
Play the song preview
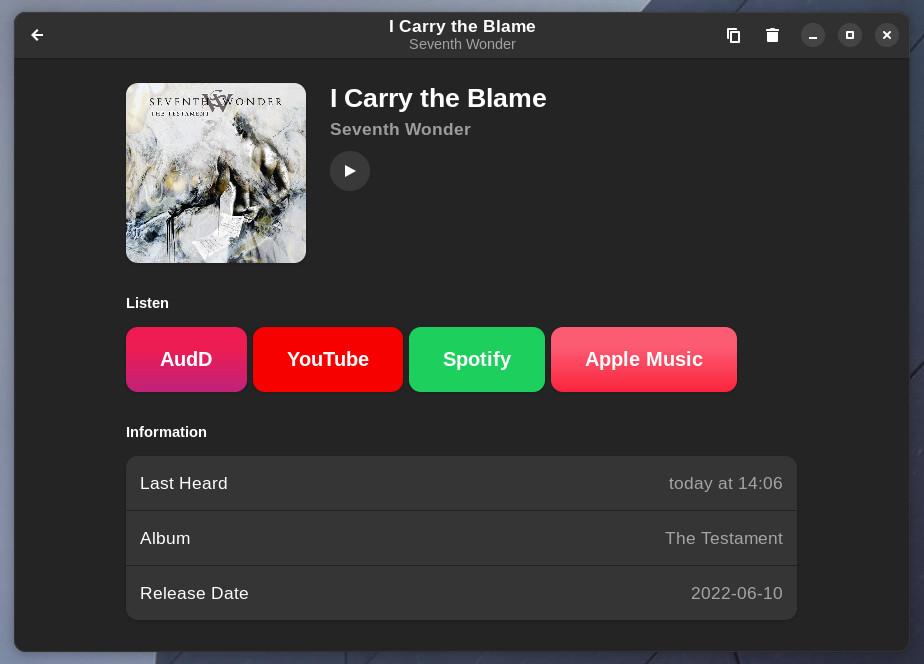tap(350, 171)
